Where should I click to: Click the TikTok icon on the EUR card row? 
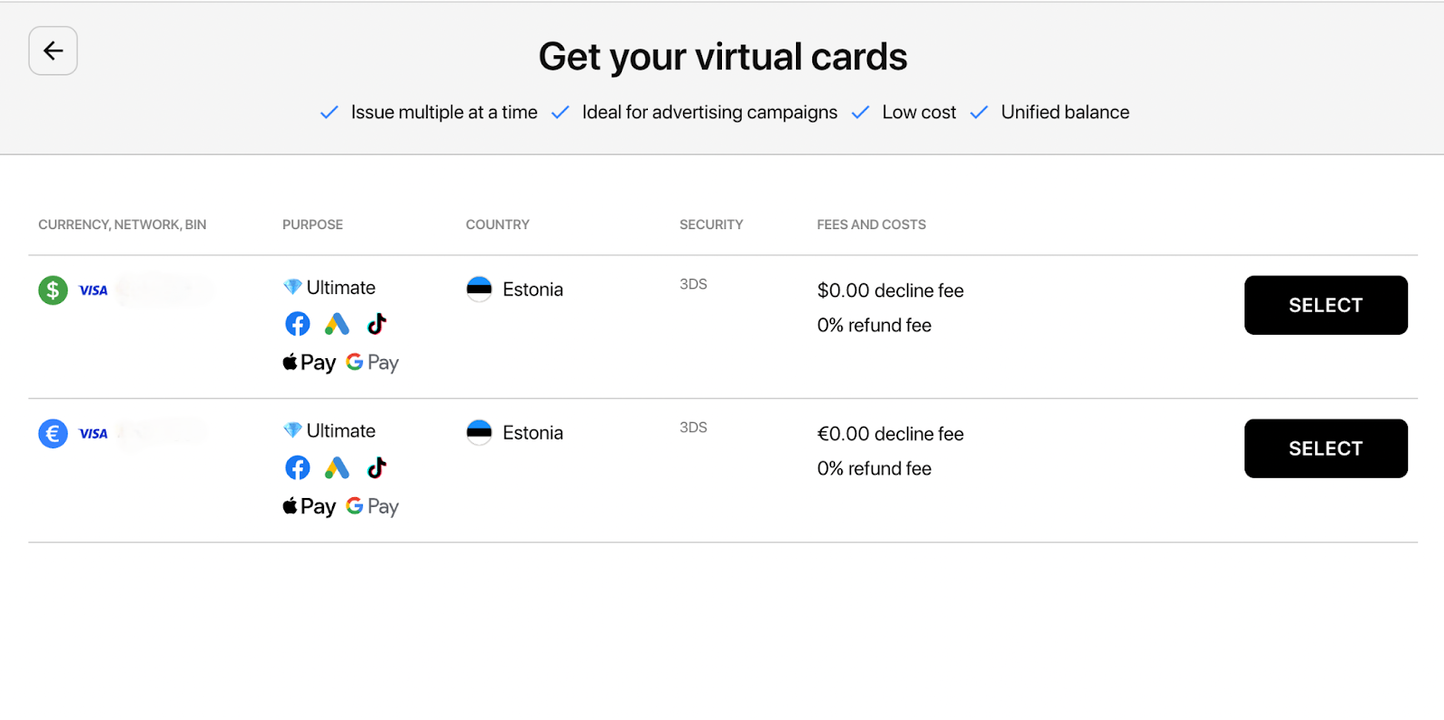376,467
